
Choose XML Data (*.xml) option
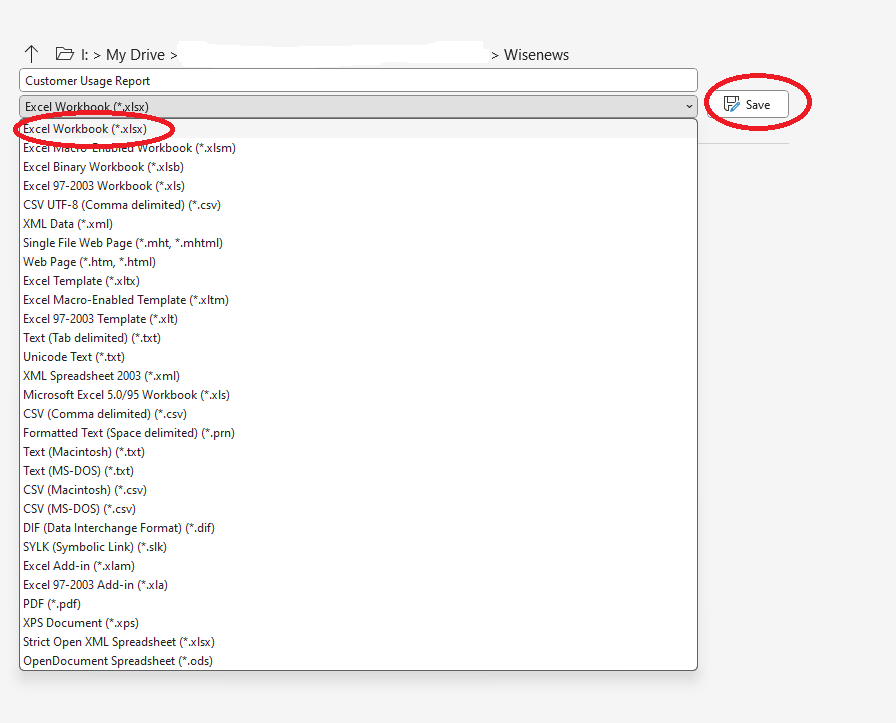[358, 223]
